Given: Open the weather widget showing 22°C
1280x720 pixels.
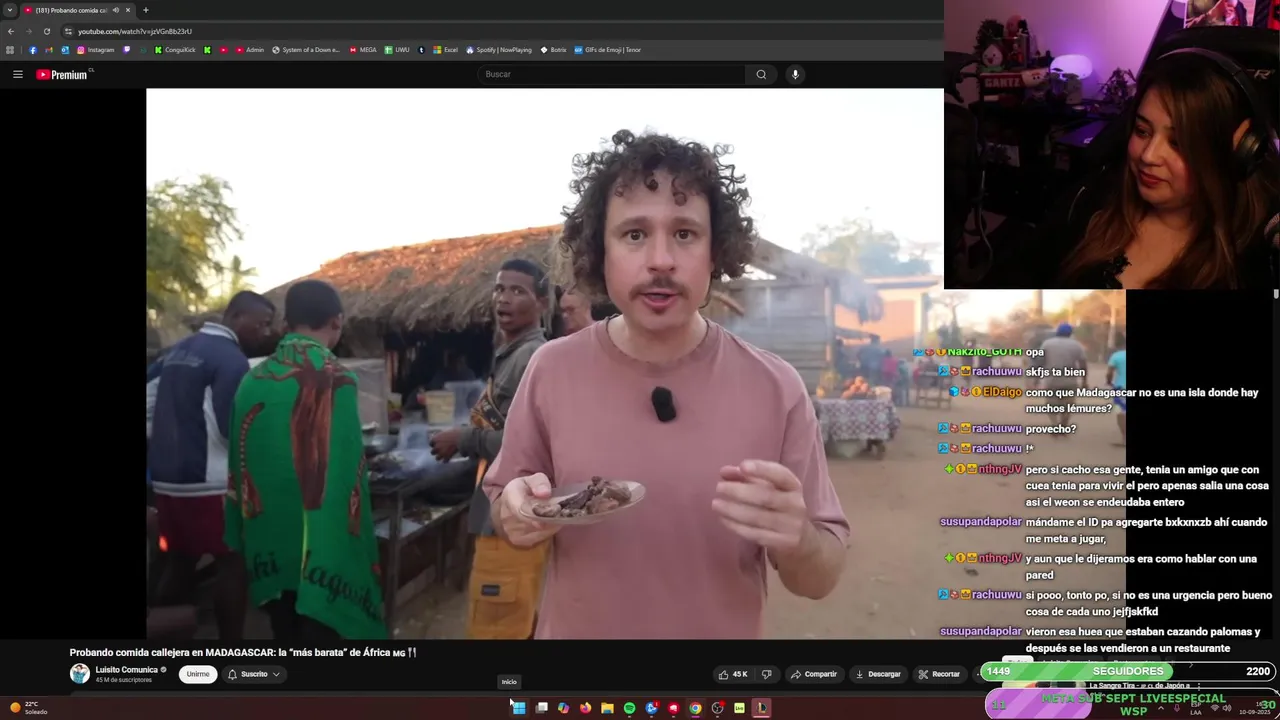Looking at the screenshot, I should coord(29,708).
